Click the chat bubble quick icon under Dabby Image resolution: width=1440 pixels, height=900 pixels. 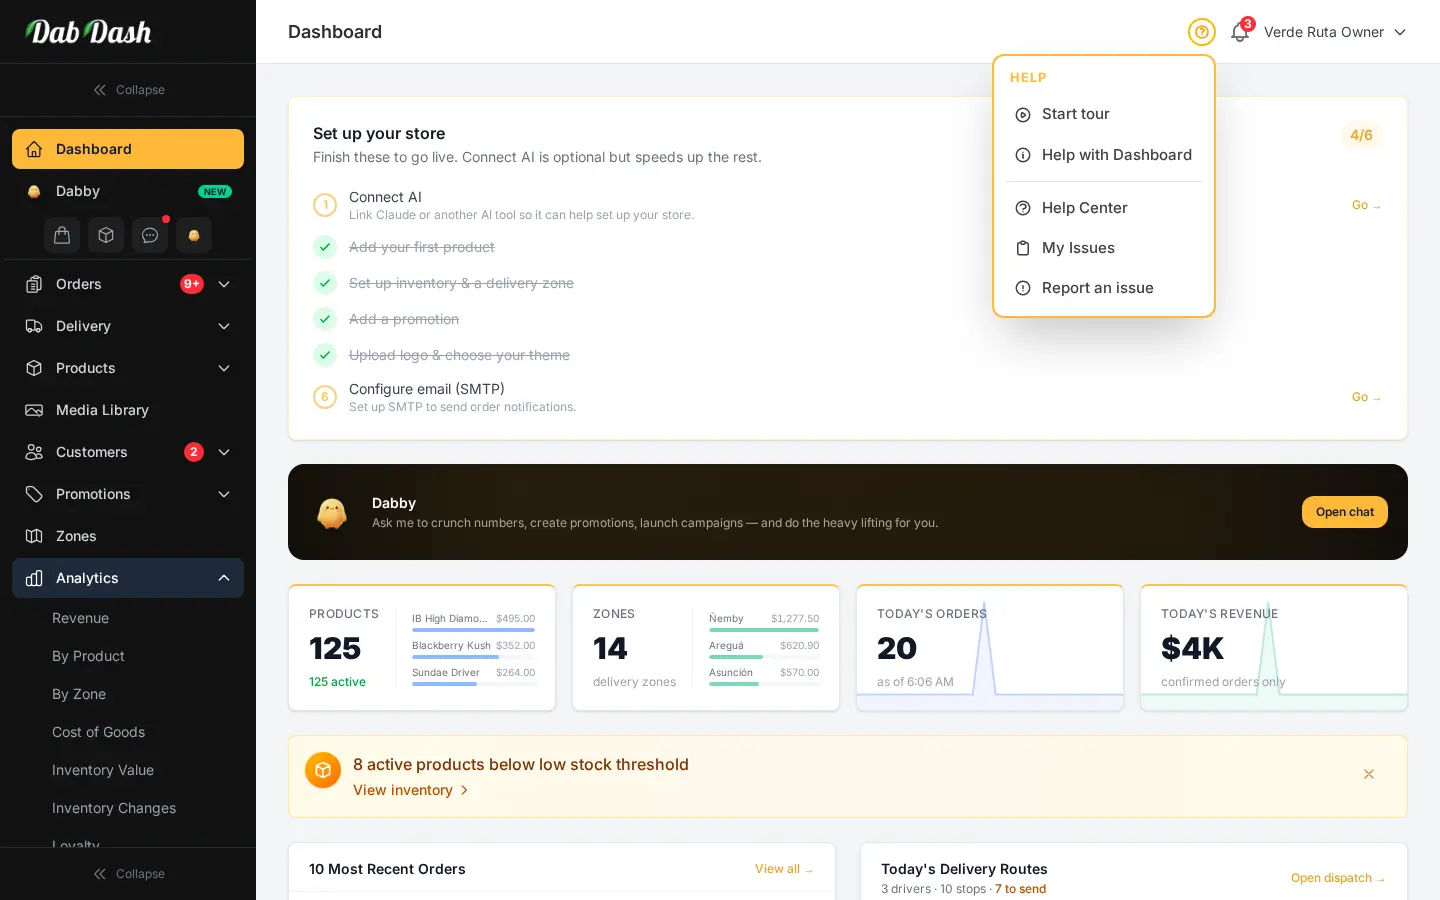click(150, 235)
